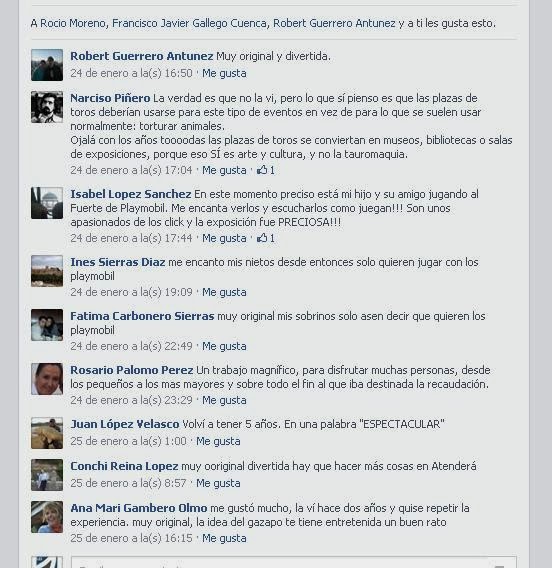Click the thumbs-up count on Narciso Piñero's comment

coord(266,170)
